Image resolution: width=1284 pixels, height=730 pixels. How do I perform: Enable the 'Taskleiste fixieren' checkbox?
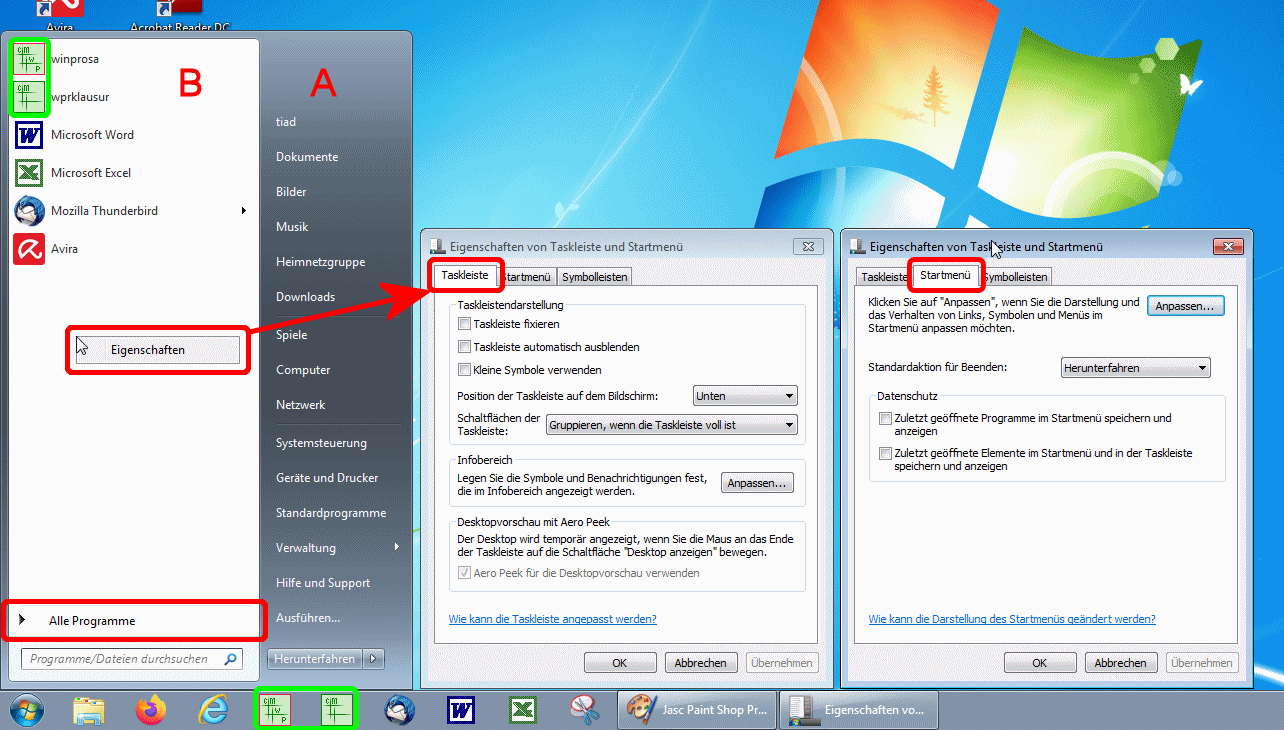pyautogui.click(x=464, y=324)
